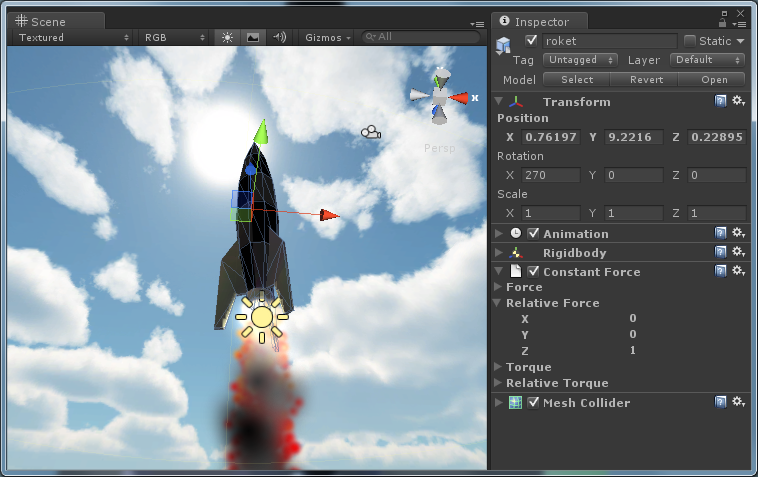Image resolution: width=758 pixels, height=477 pixels.
Task: Open Rigidbody gear settings menu
Action: [x=738, y=252]
